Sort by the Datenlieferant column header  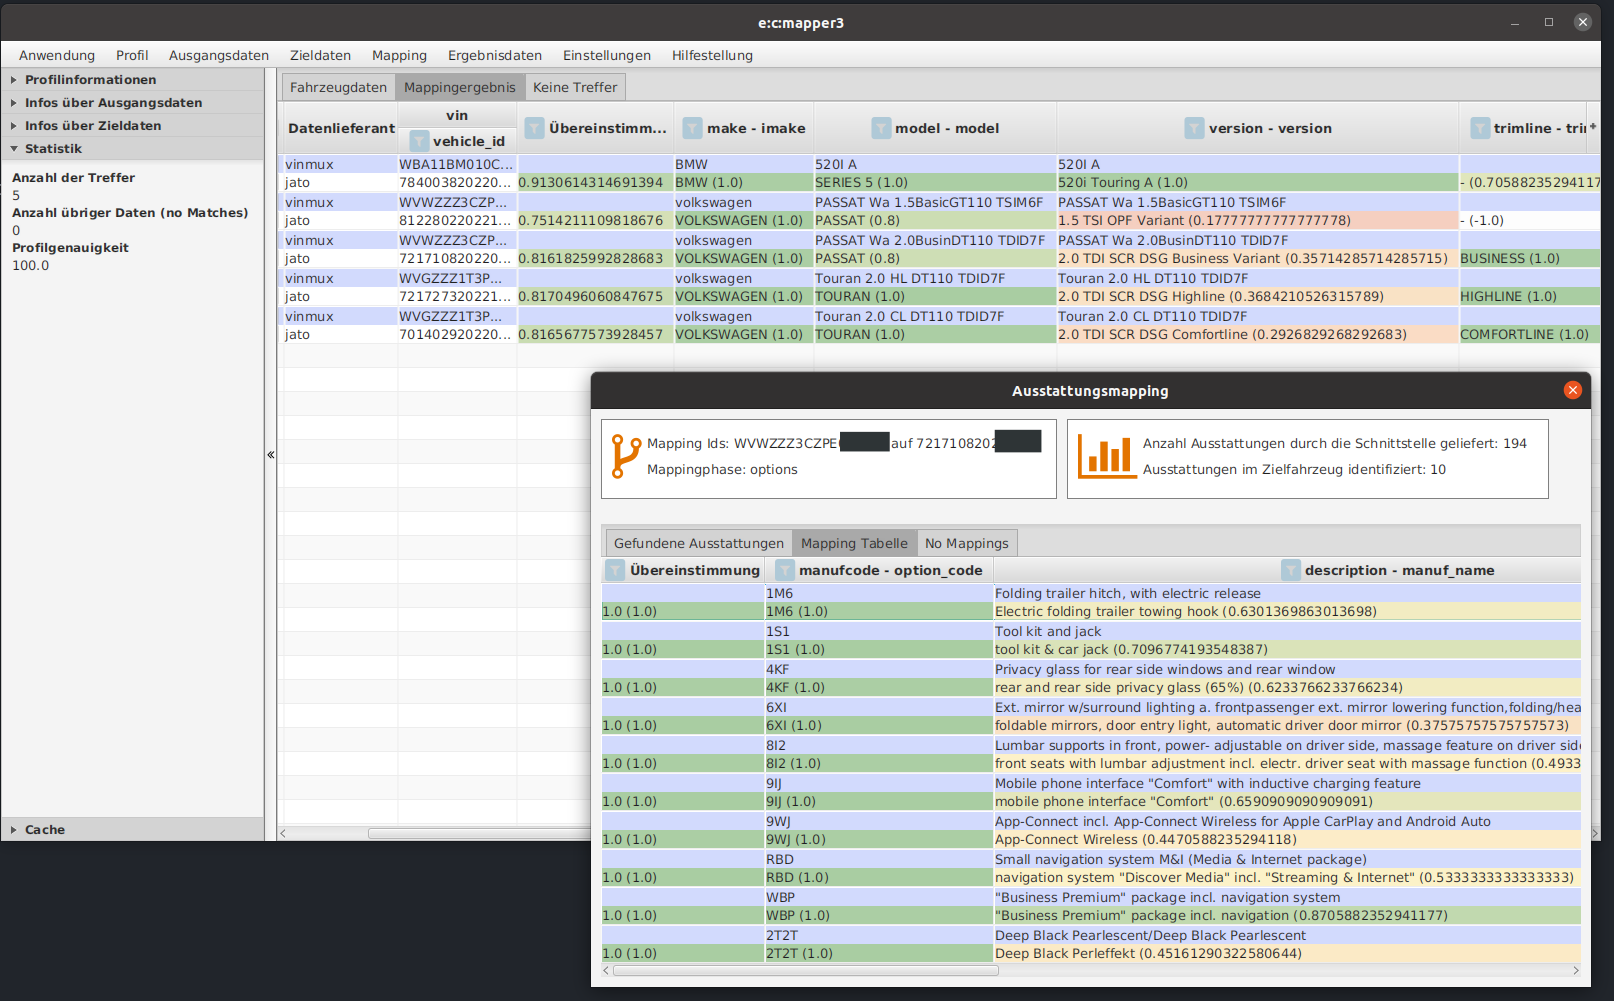(x=341, y=128)
